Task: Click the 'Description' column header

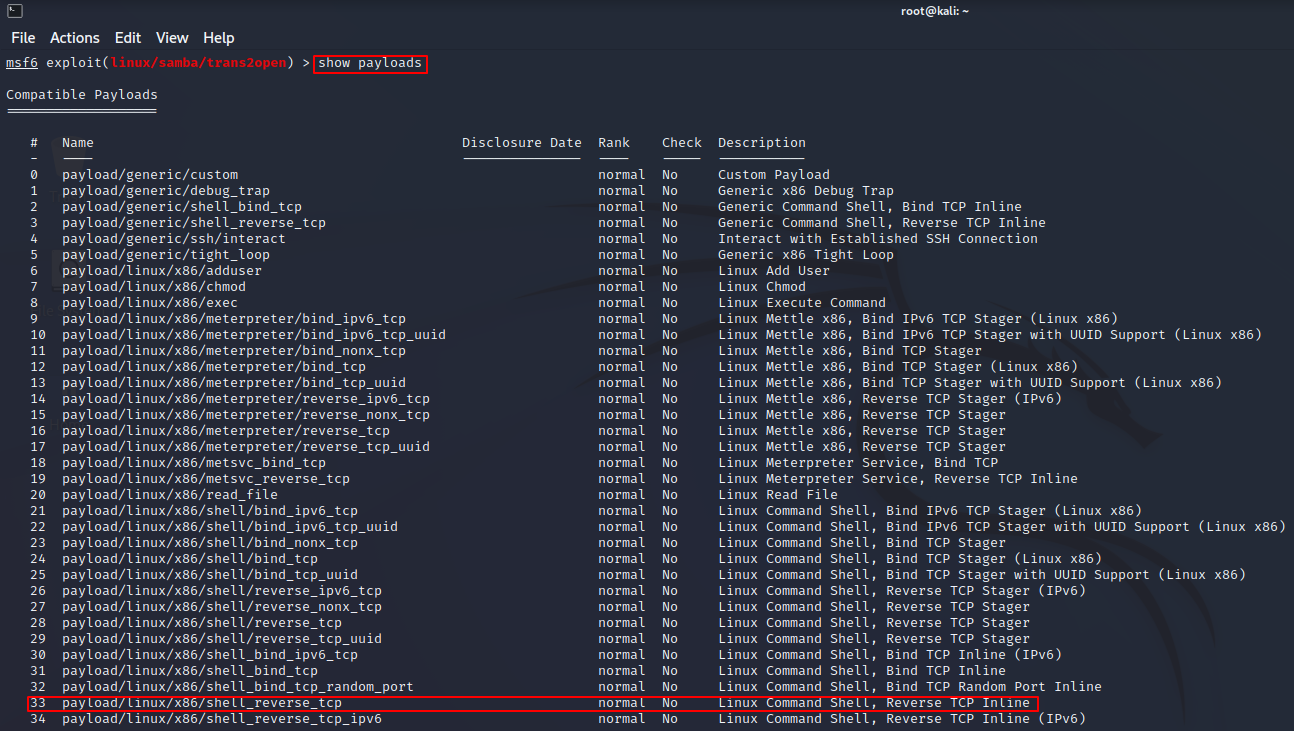Action: click(761, 143)
